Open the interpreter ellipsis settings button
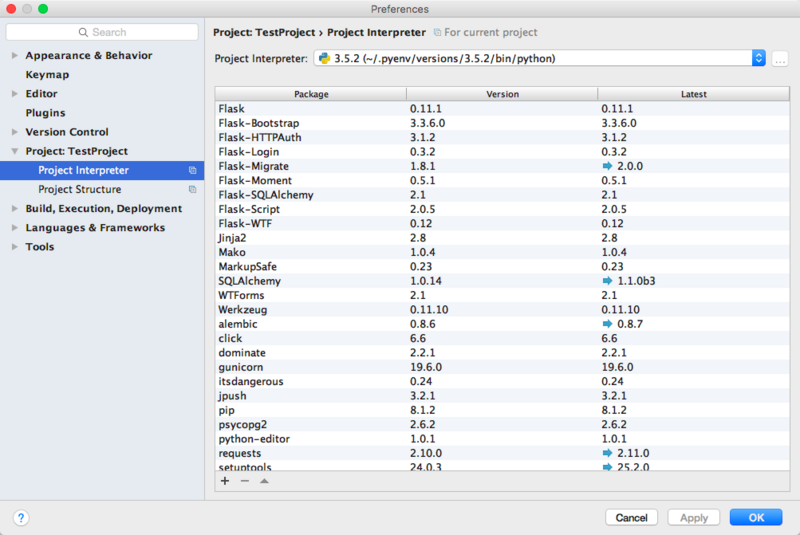 click(x=780, y=59)
